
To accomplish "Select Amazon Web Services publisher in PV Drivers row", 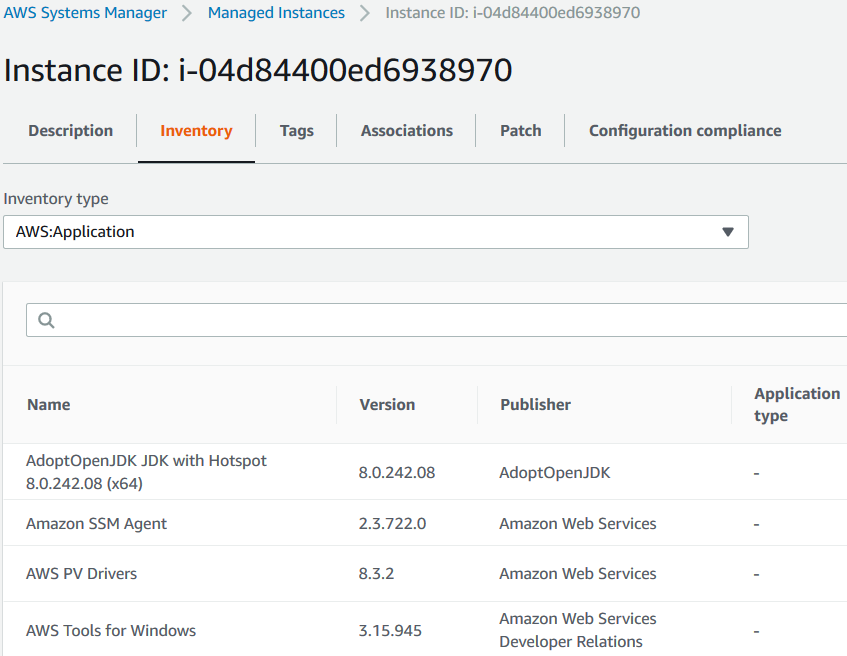I will point(578,573).
